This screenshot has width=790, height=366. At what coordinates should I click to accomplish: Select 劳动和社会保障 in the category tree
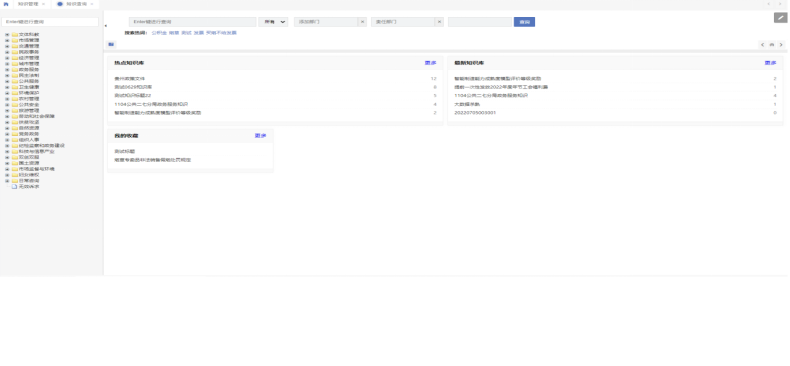point(37,116)
